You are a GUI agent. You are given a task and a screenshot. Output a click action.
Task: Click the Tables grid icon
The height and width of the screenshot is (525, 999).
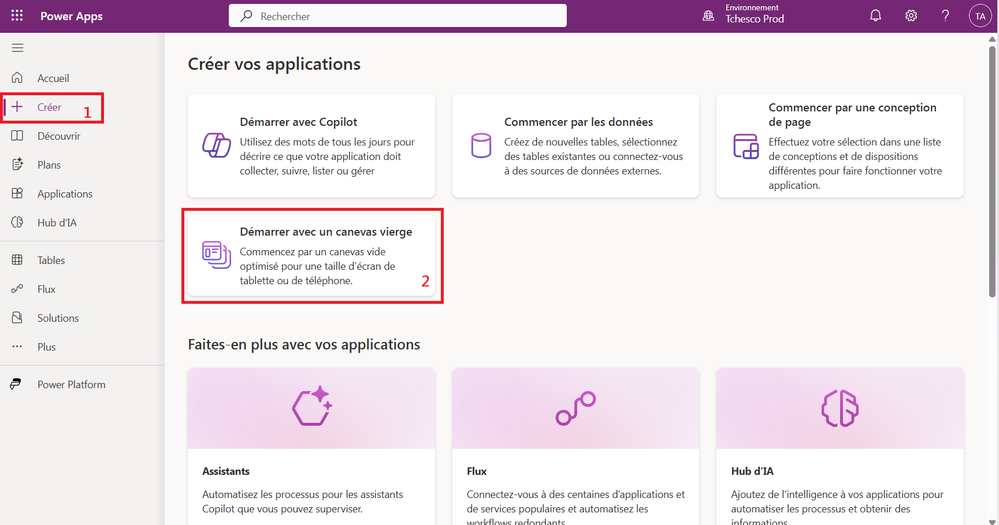point(17,260)
